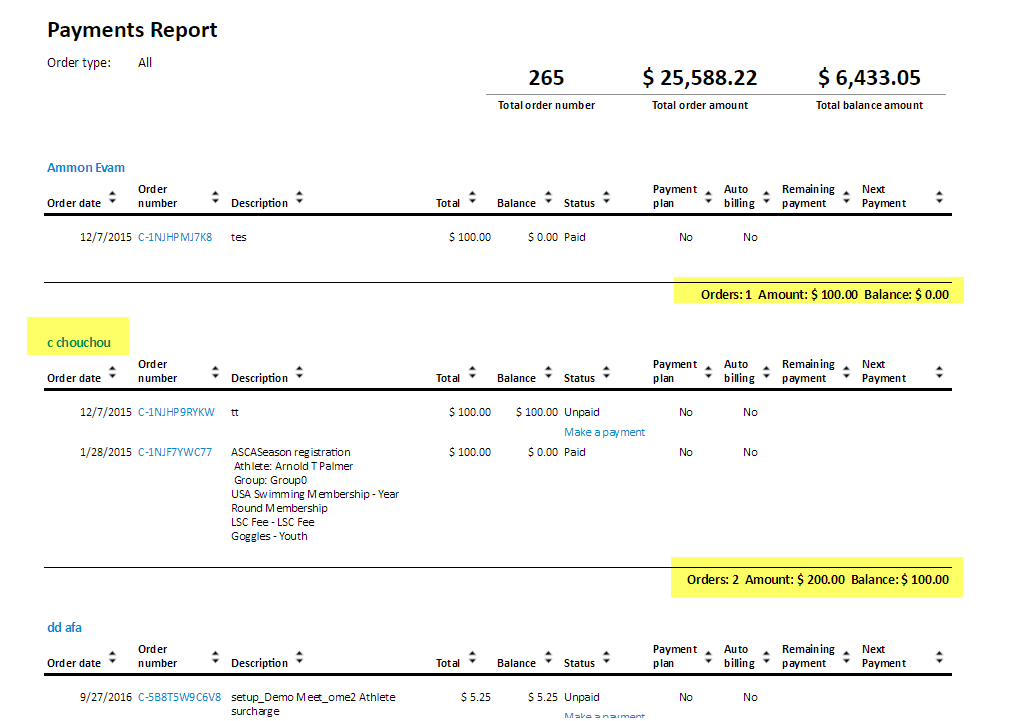The height and width of the screenshot is (721, 1018).
Task: Select 'setup_Demo Meet_ome2 Athlete' description
Action: (313, 698)
